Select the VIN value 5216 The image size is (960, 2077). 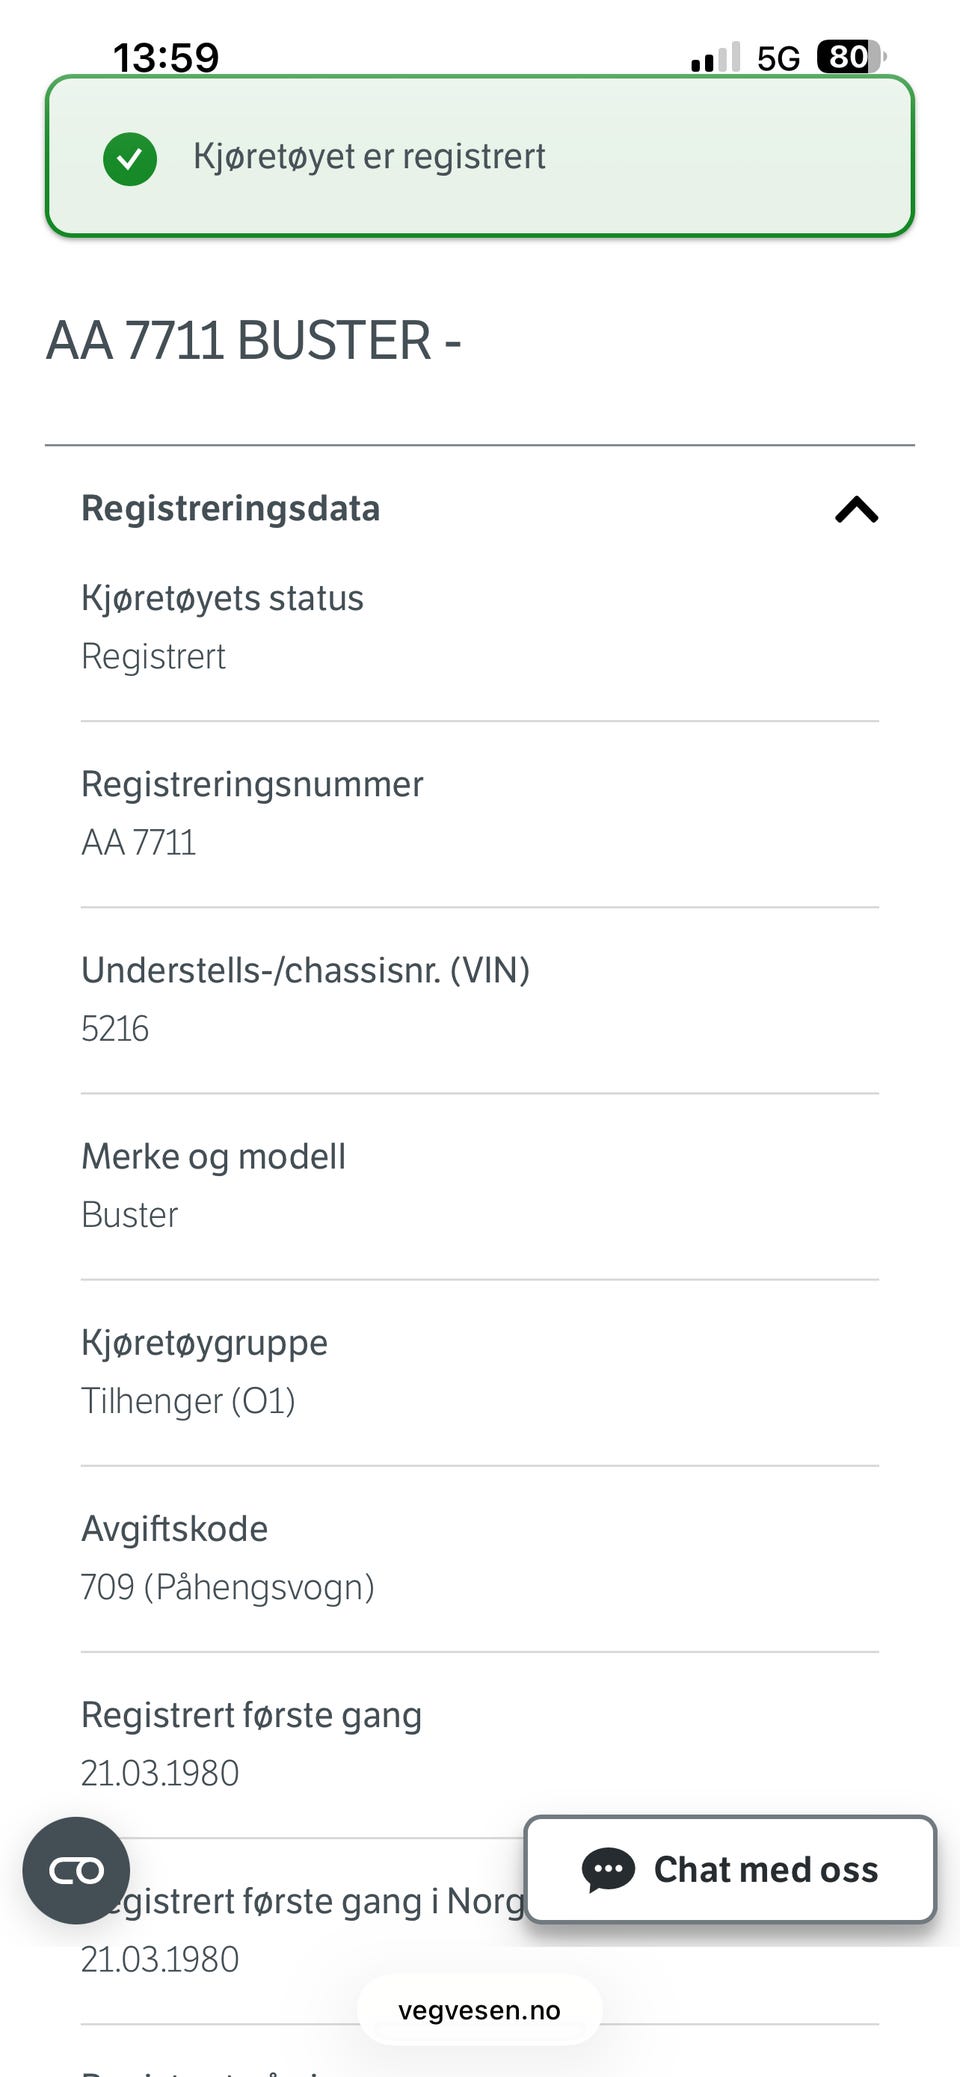115,1028
